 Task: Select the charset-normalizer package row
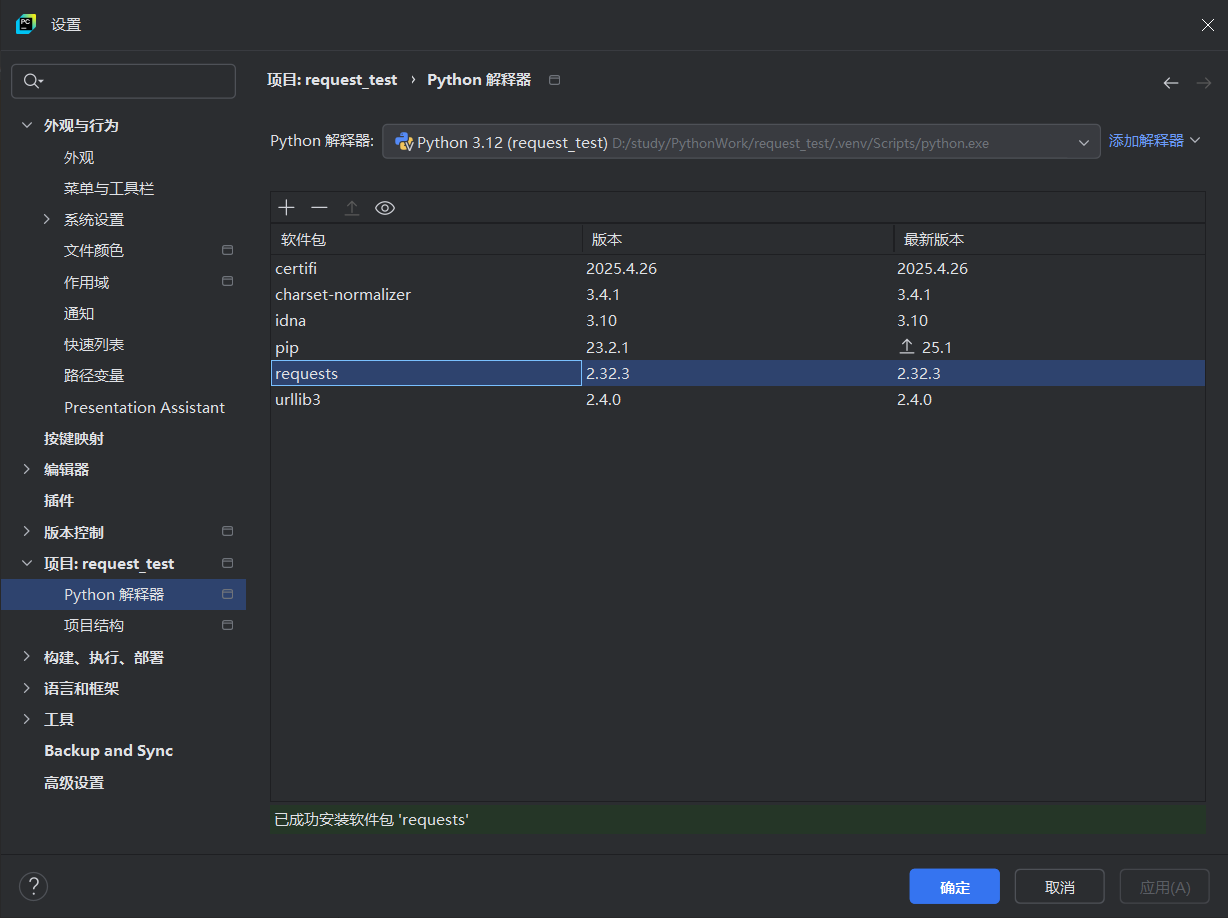point(738,294)
